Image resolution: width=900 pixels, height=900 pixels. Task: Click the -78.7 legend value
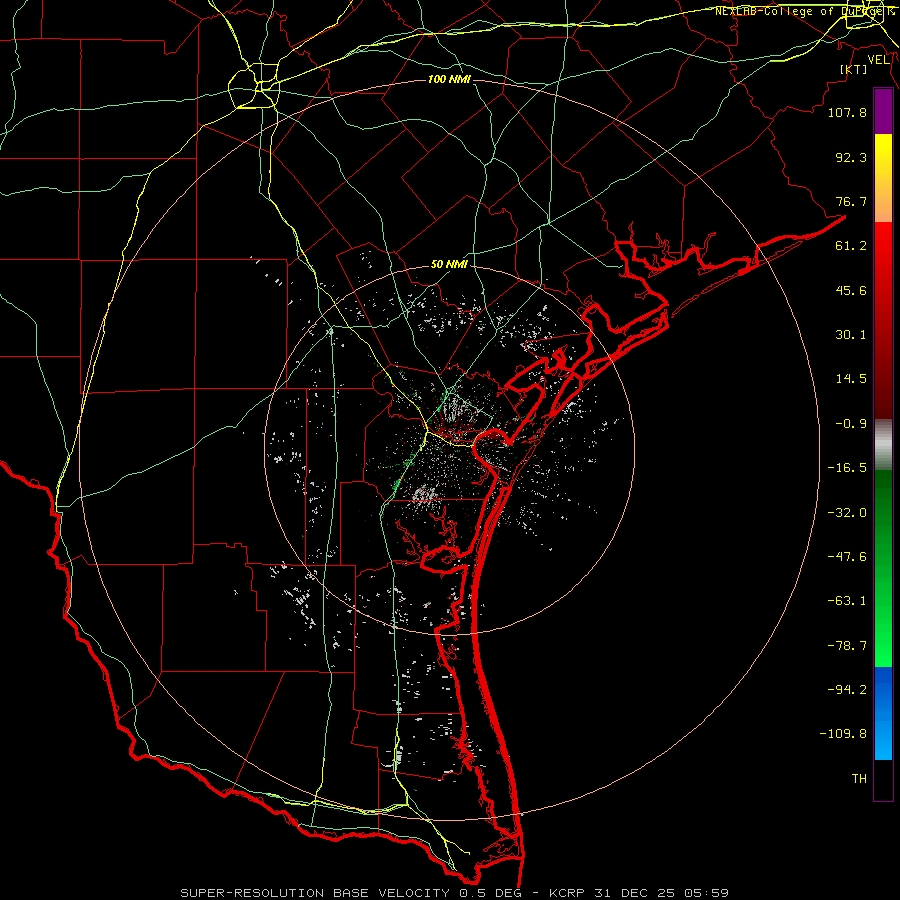[x=847, y=646]
